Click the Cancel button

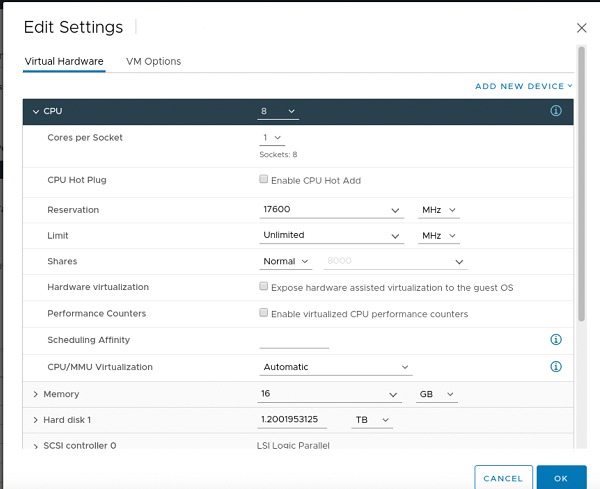503,478
